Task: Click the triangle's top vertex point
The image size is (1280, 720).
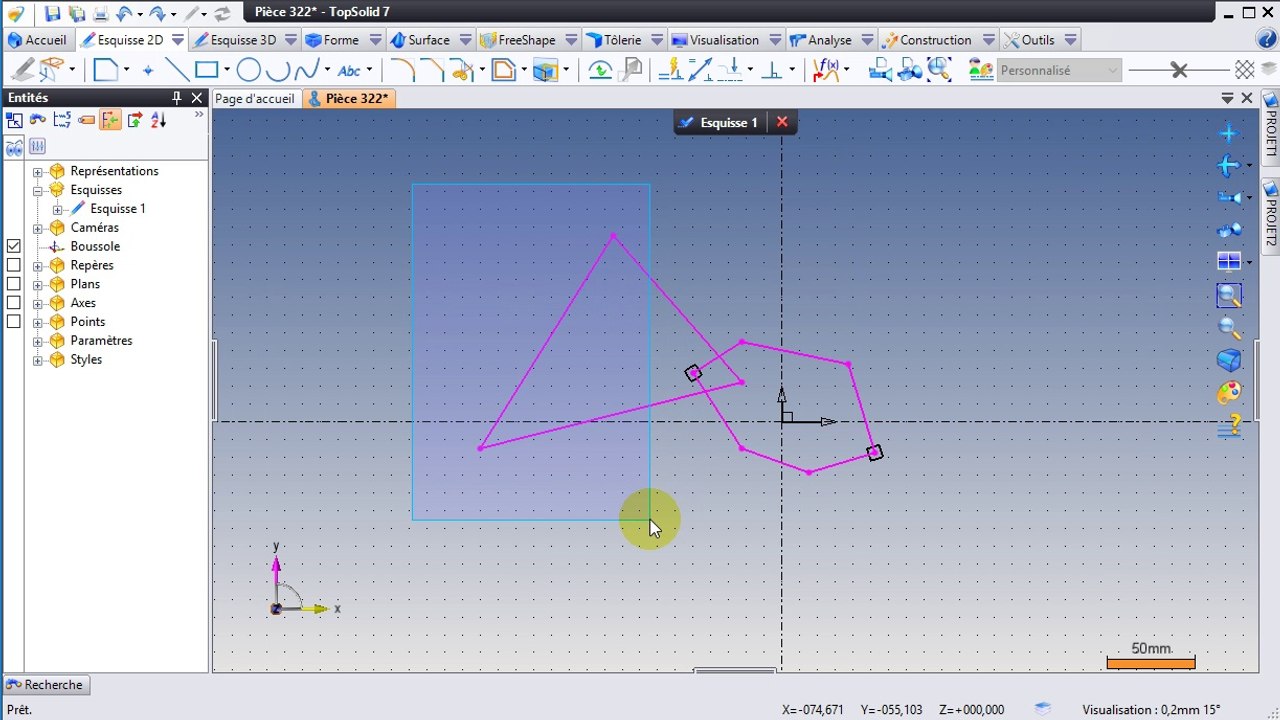Action: (613, 236)
